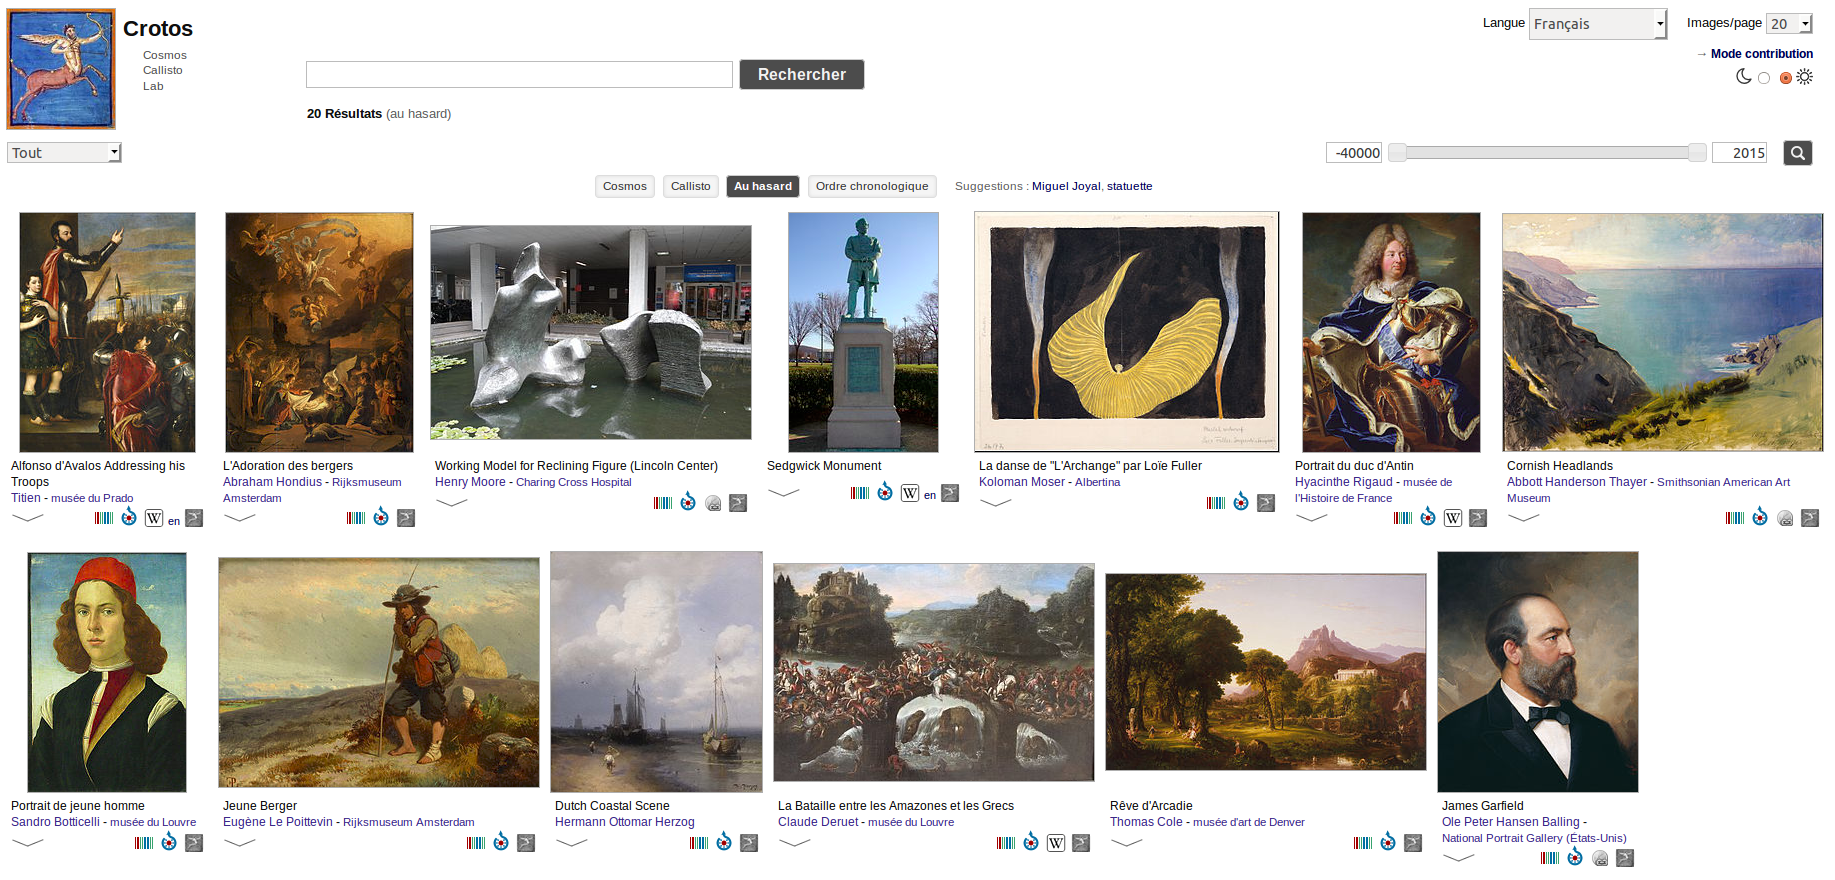Open the Images/page dropdown showing 20
1835x880 pixels.
pyautogui.click(x=1789, y=24)
